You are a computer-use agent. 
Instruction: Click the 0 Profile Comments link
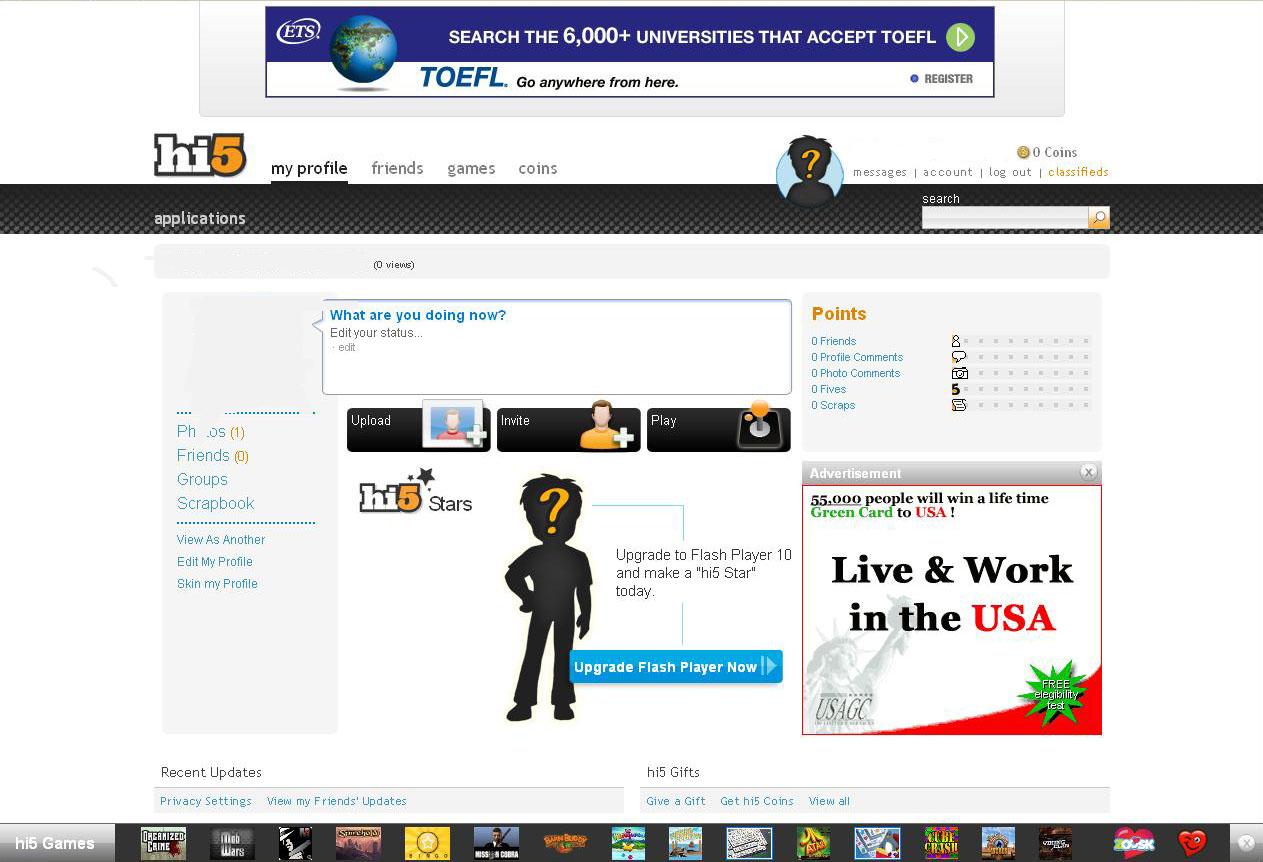tap(857, 357)
